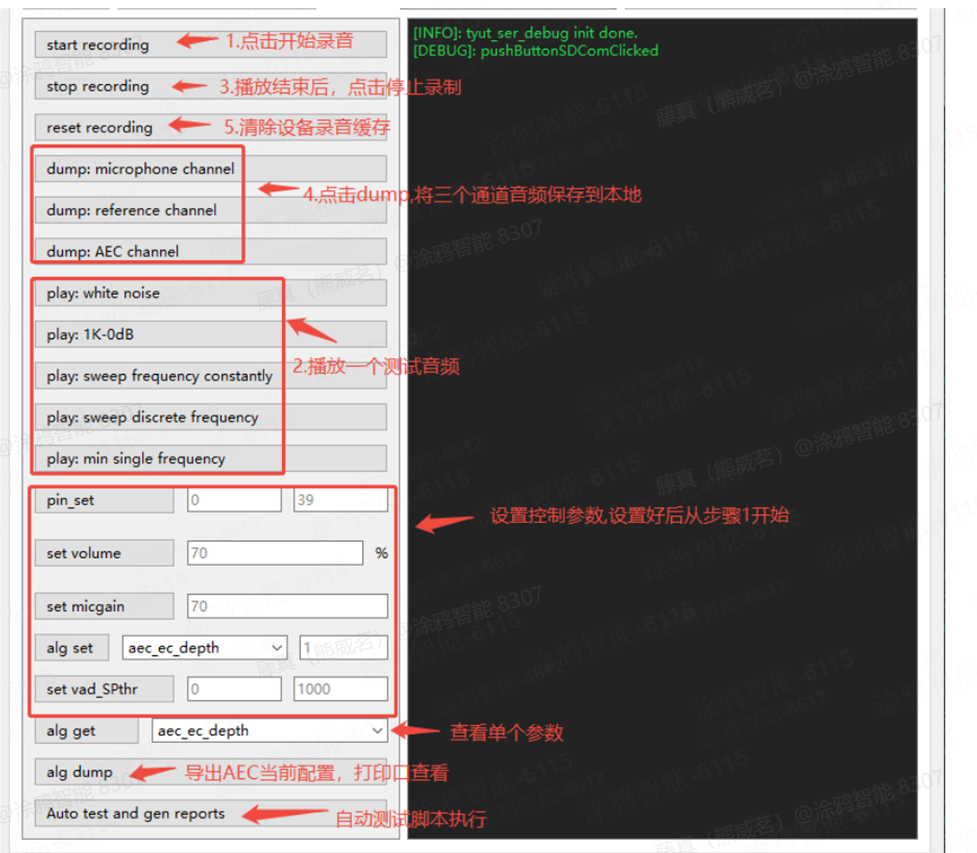Dump the microphone channel audio

140,169
